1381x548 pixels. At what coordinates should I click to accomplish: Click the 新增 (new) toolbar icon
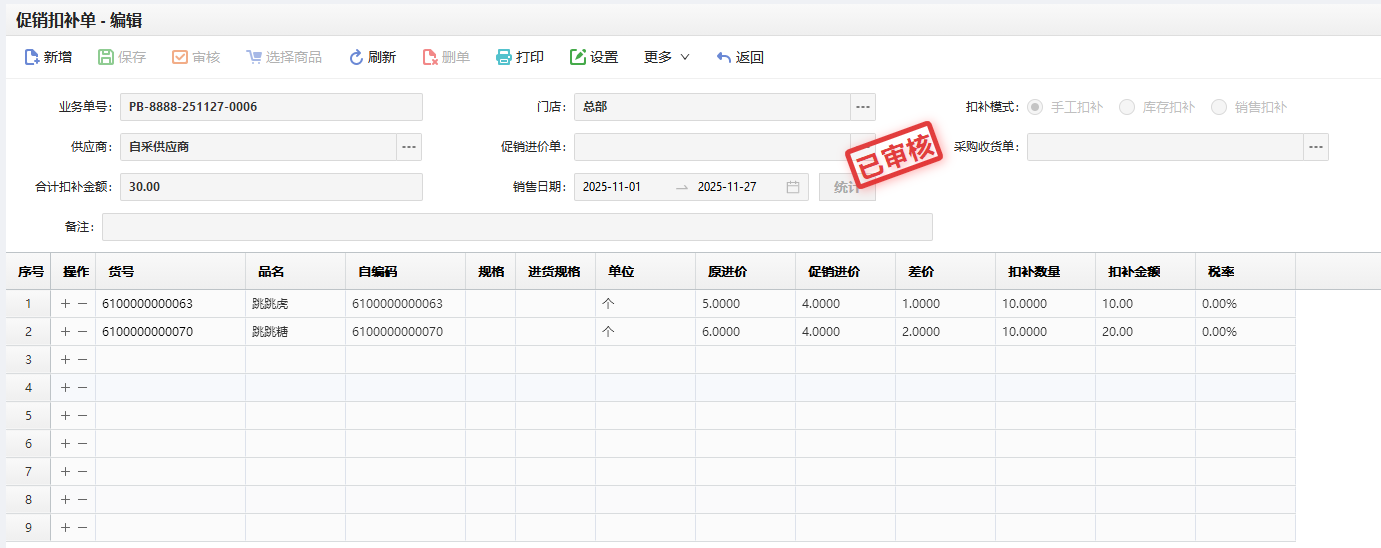32,58
